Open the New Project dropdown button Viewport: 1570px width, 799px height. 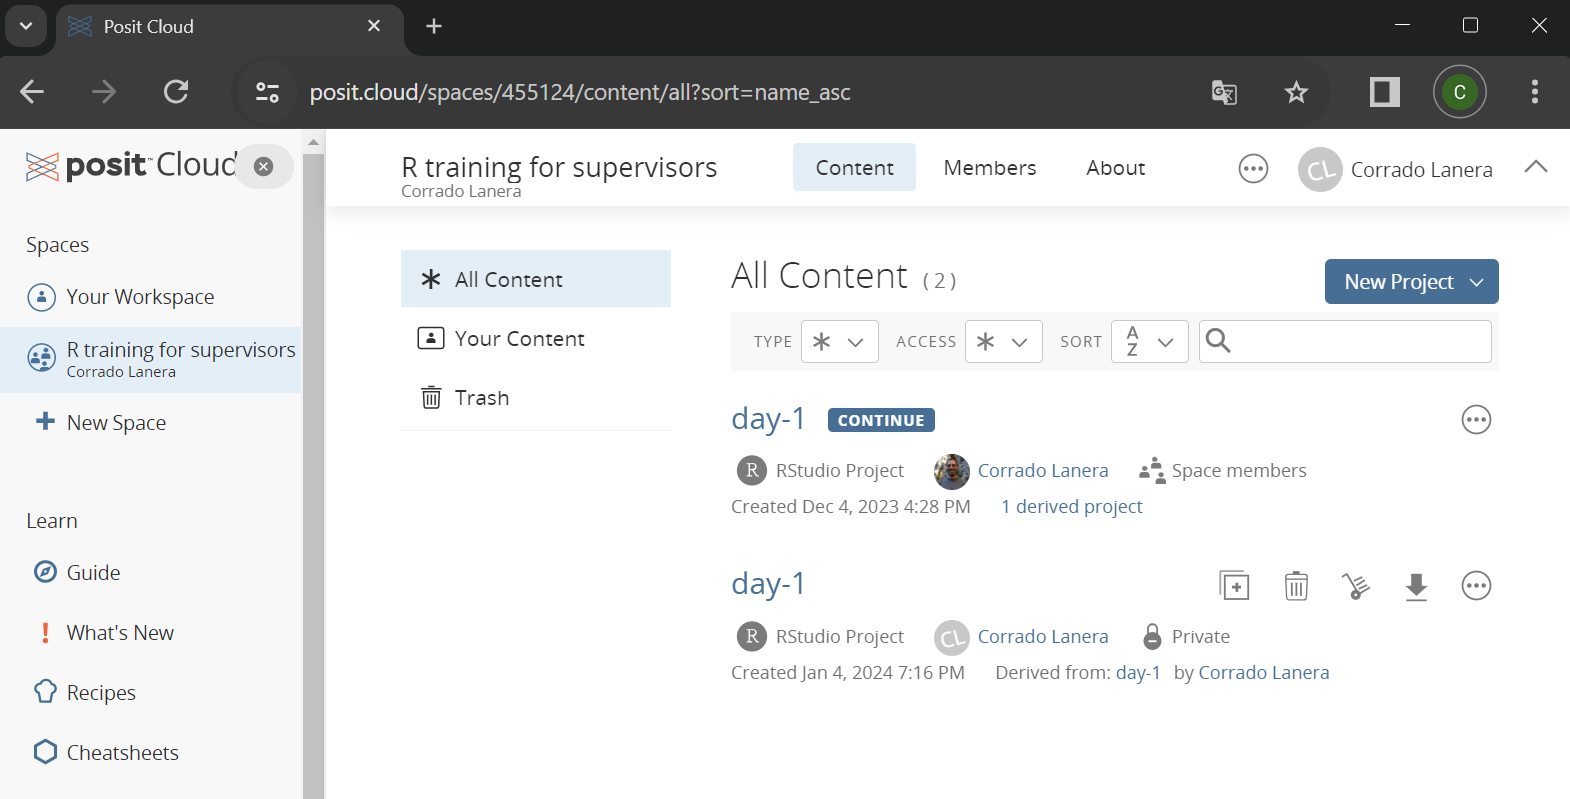[x=1411, y=282]
